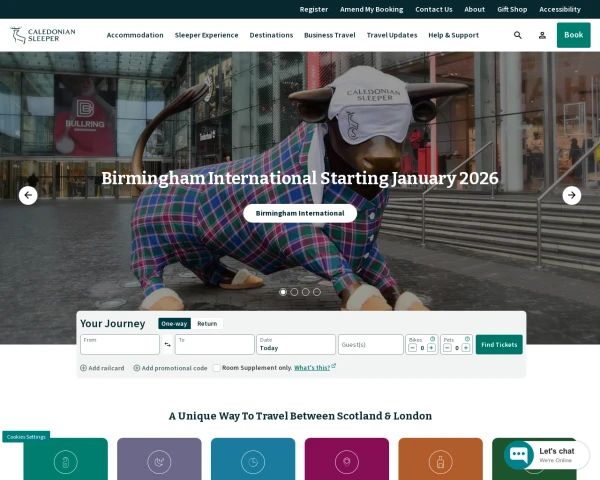Select the third carousel dot
600x480 pixels.
point(306,292)
